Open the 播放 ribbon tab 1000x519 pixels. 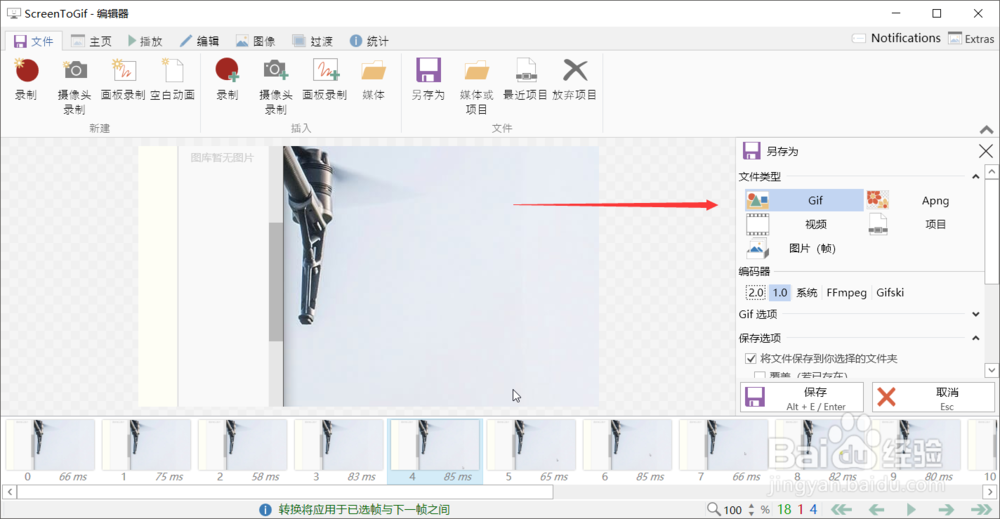145,41
